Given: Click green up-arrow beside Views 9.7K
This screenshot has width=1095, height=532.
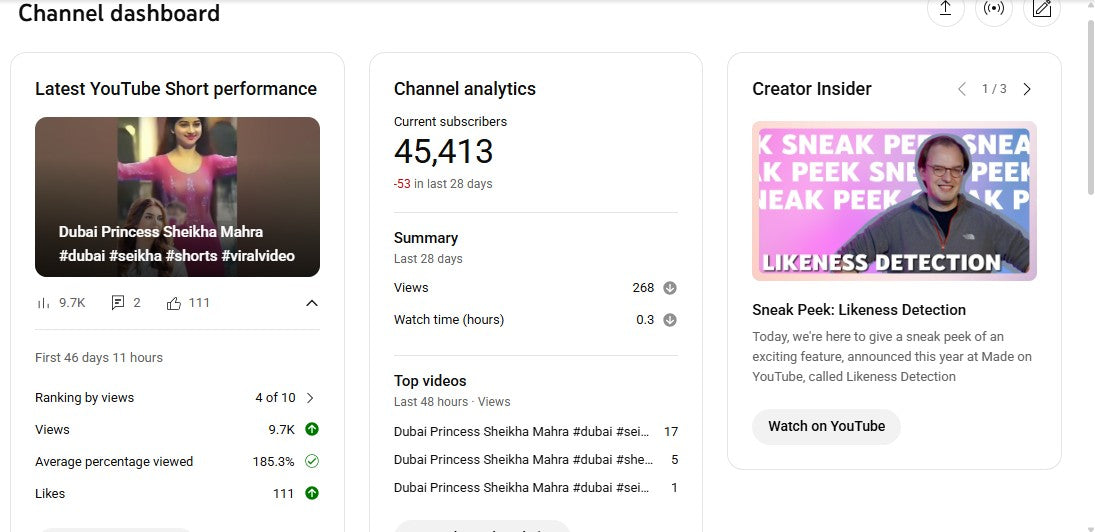Looking at the screenshot, I should click(x=312, y=429).
